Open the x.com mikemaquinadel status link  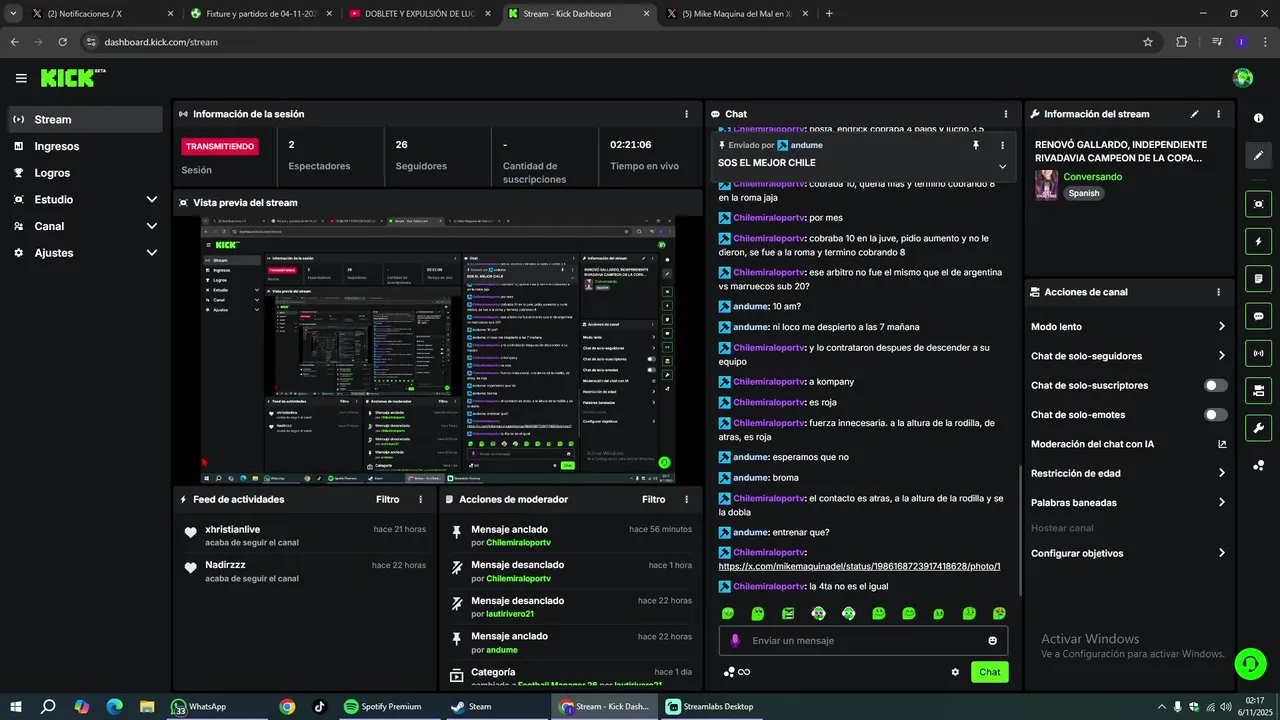coord(859,566)
